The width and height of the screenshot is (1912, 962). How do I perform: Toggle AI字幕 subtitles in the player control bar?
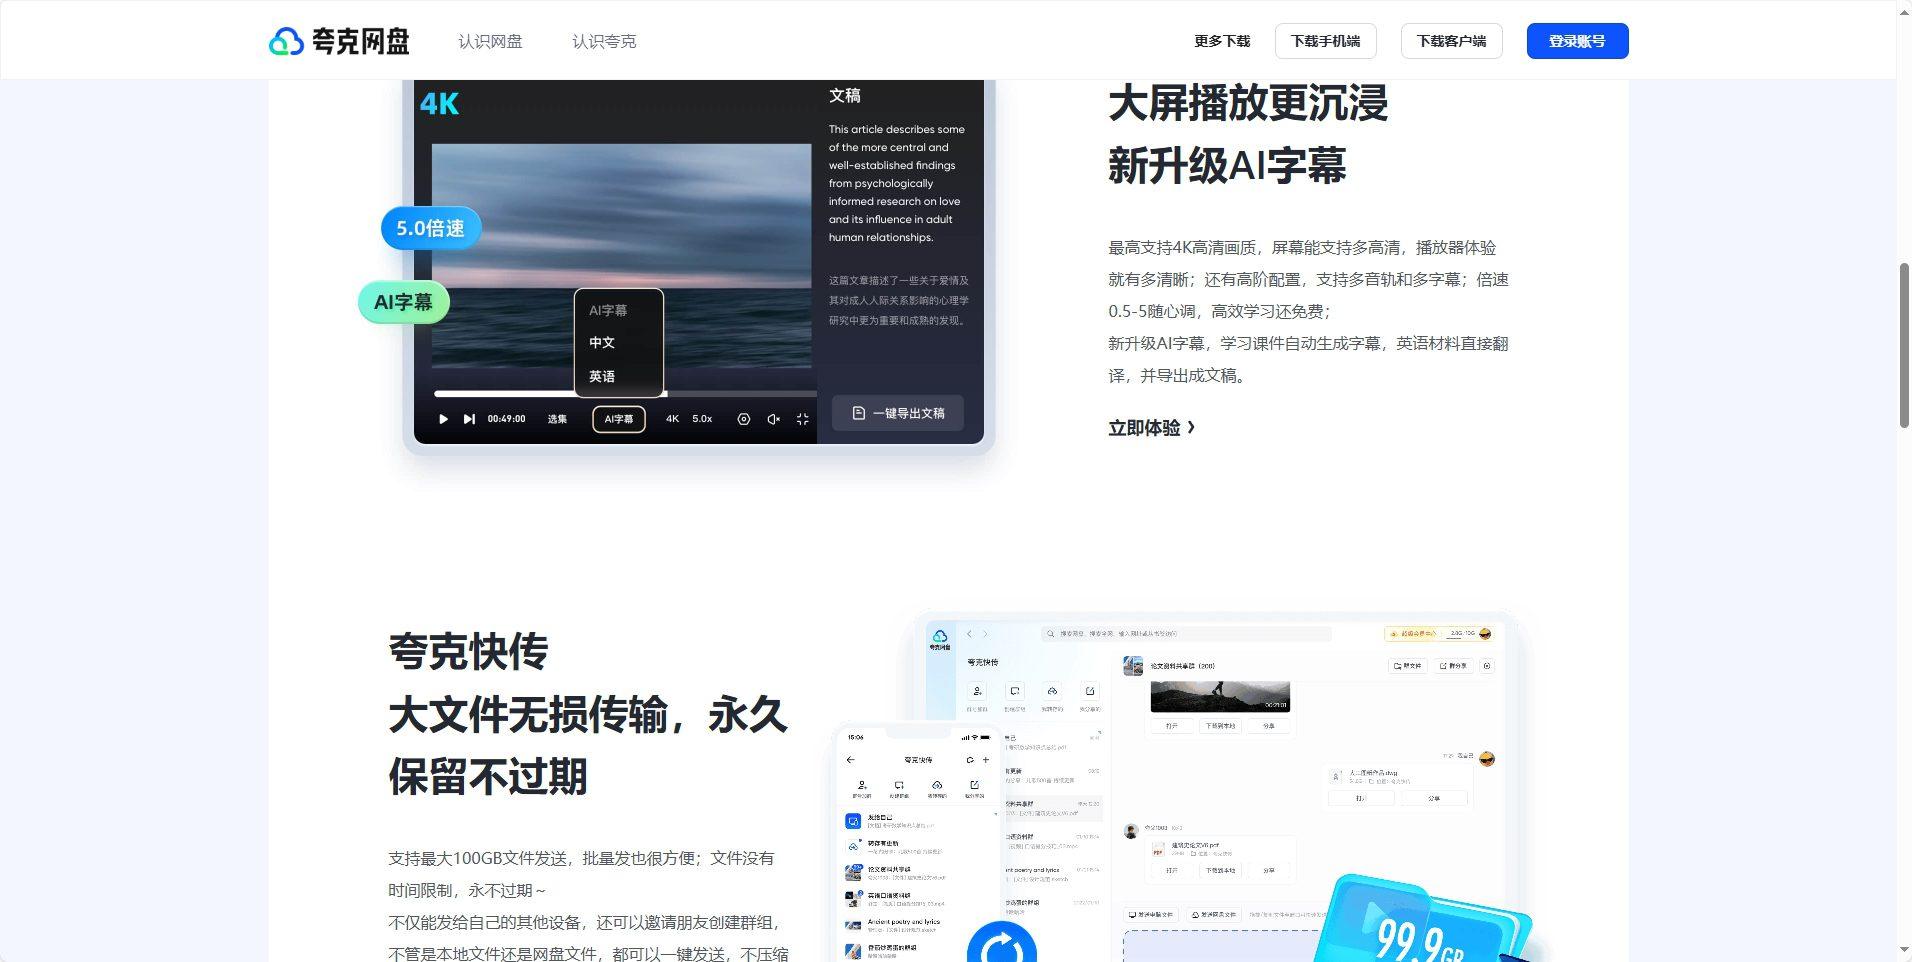pyautogui.click(x=618, y=419)
